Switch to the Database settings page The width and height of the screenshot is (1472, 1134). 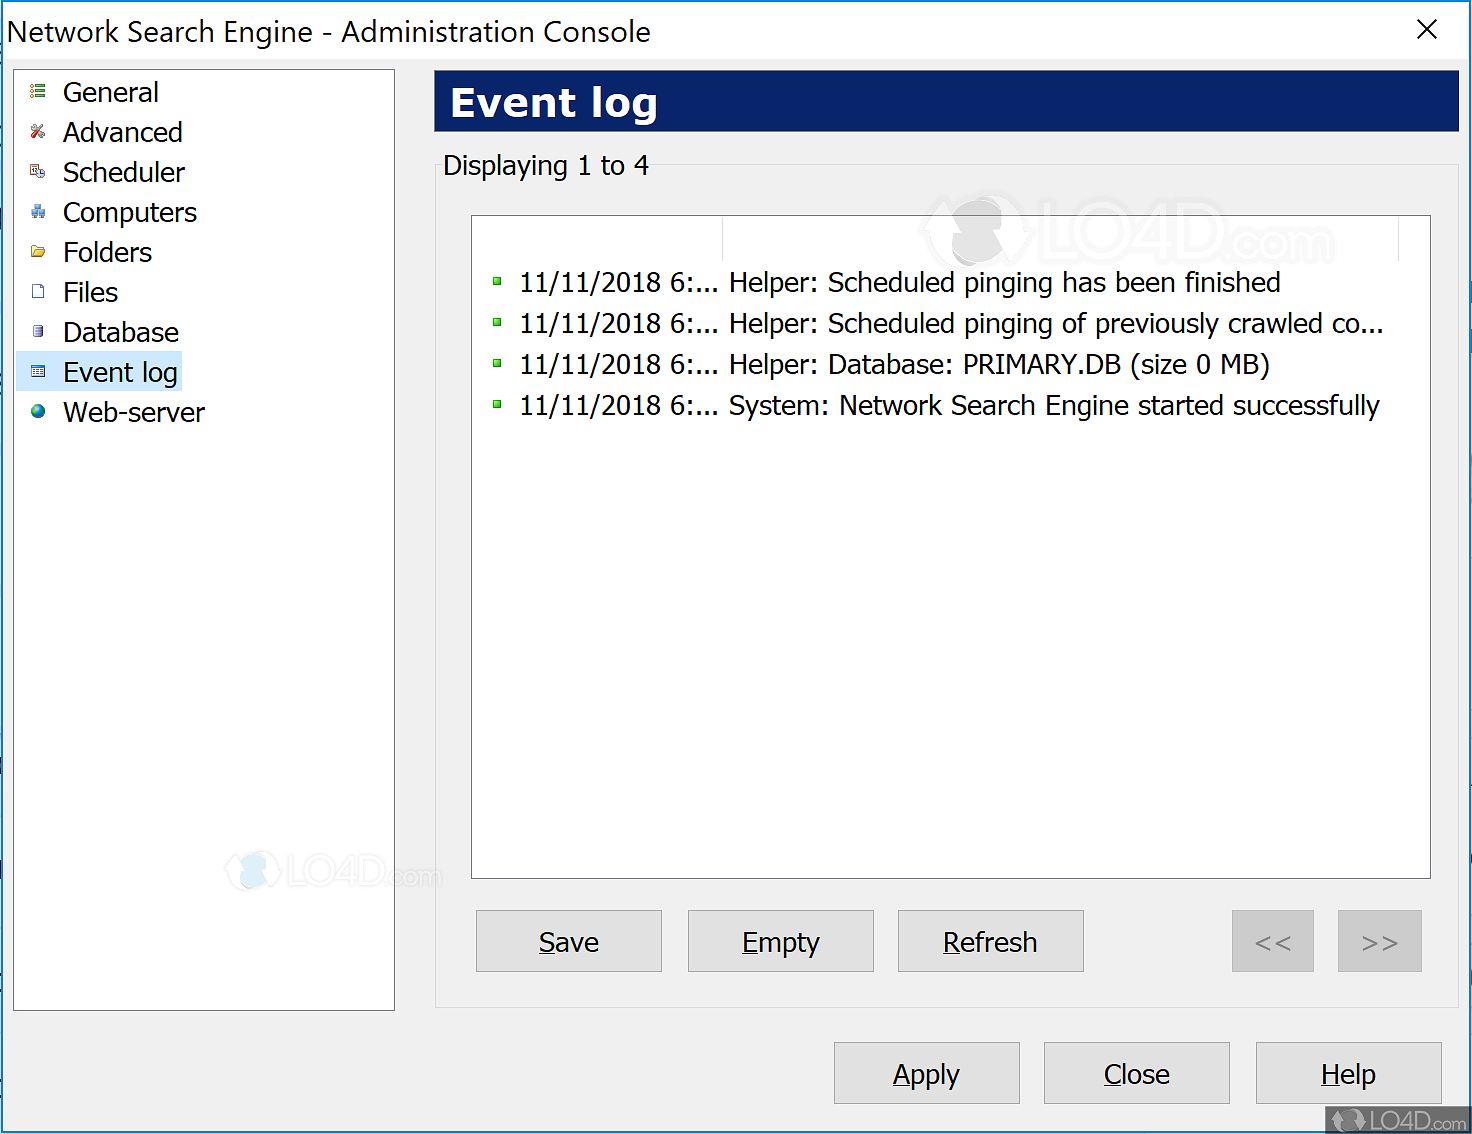tap(120, 331)
